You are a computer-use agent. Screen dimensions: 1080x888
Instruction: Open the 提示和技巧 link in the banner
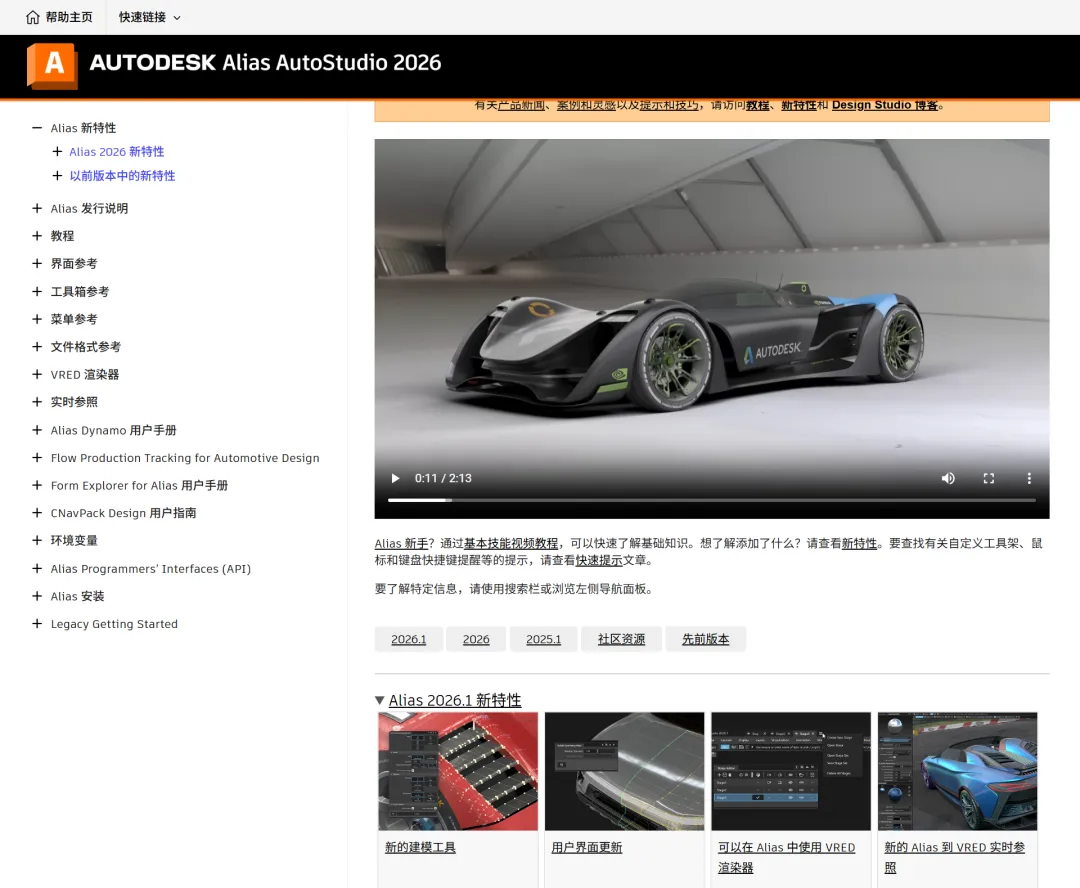tap(669, 105)
